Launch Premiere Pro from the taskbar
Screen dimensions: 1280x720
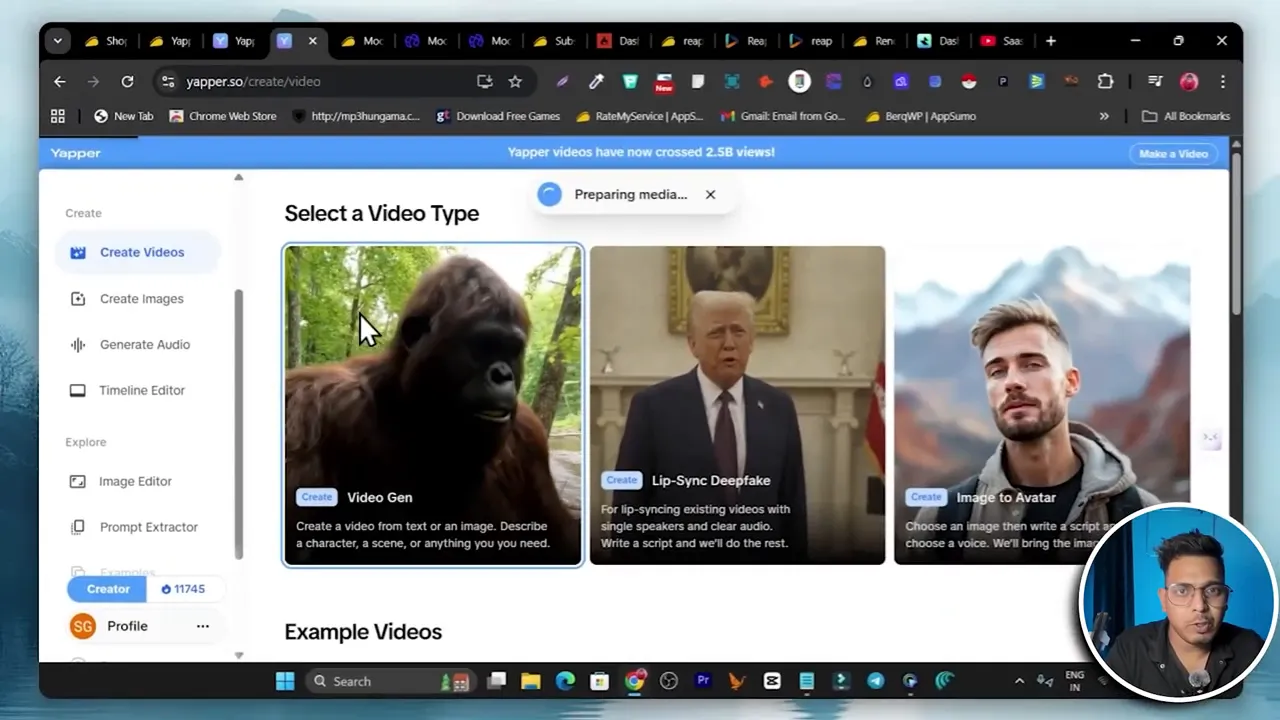[703, 681]
